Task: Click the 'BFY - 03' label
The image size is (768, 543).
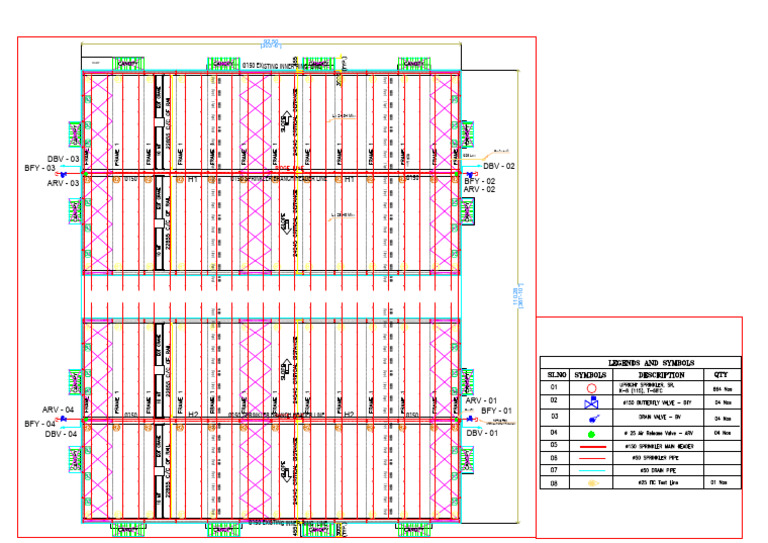Action: [x=40, y=168]
